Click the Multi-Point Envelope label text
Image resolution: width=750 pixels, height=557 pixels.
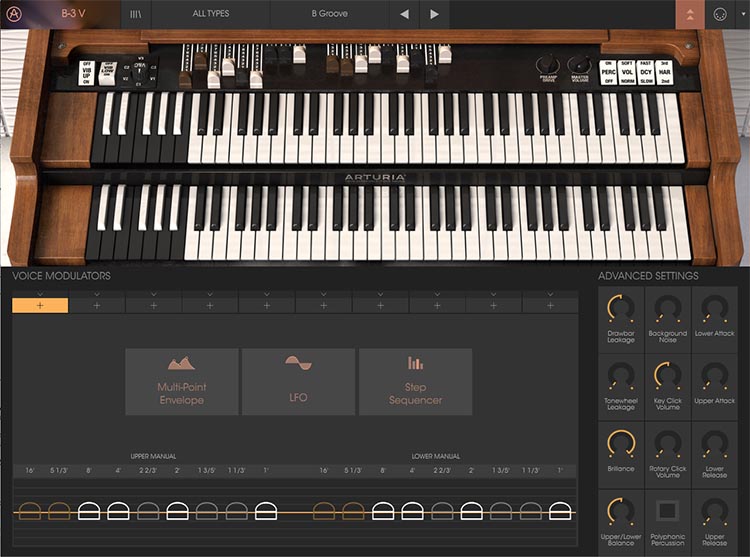tap(182, 393)
